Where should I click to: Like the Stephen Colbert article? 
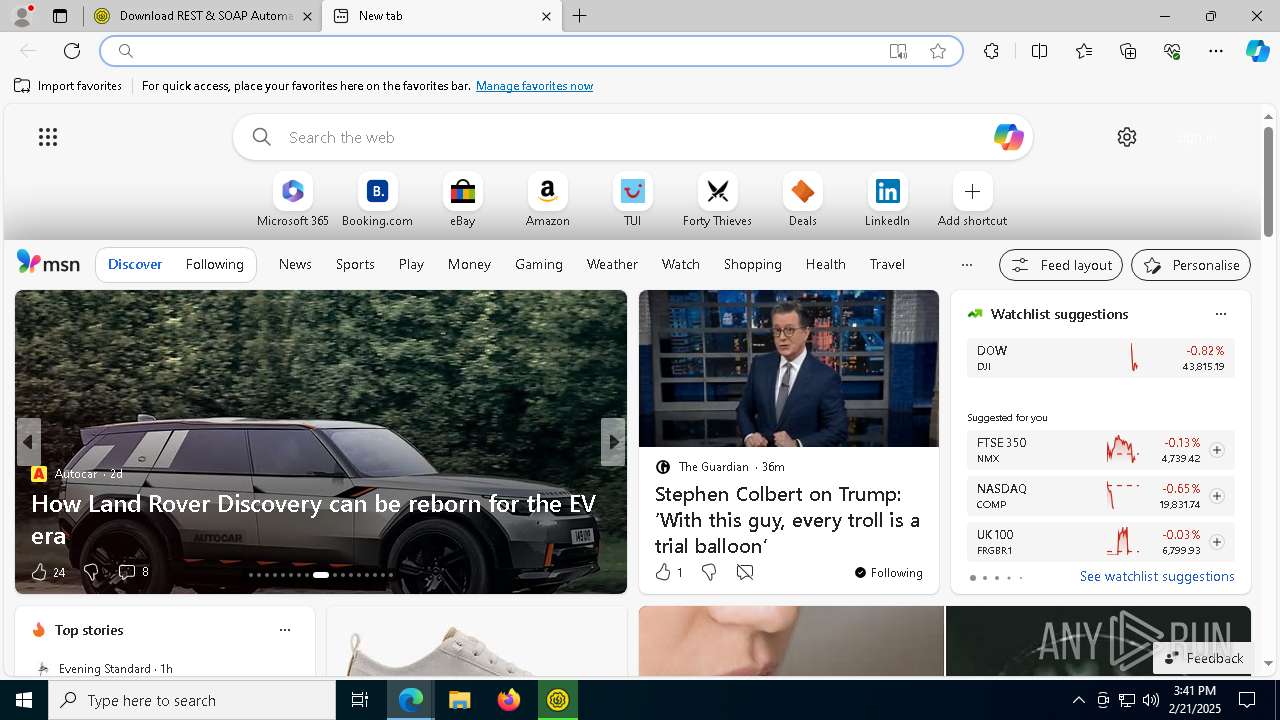668,572
